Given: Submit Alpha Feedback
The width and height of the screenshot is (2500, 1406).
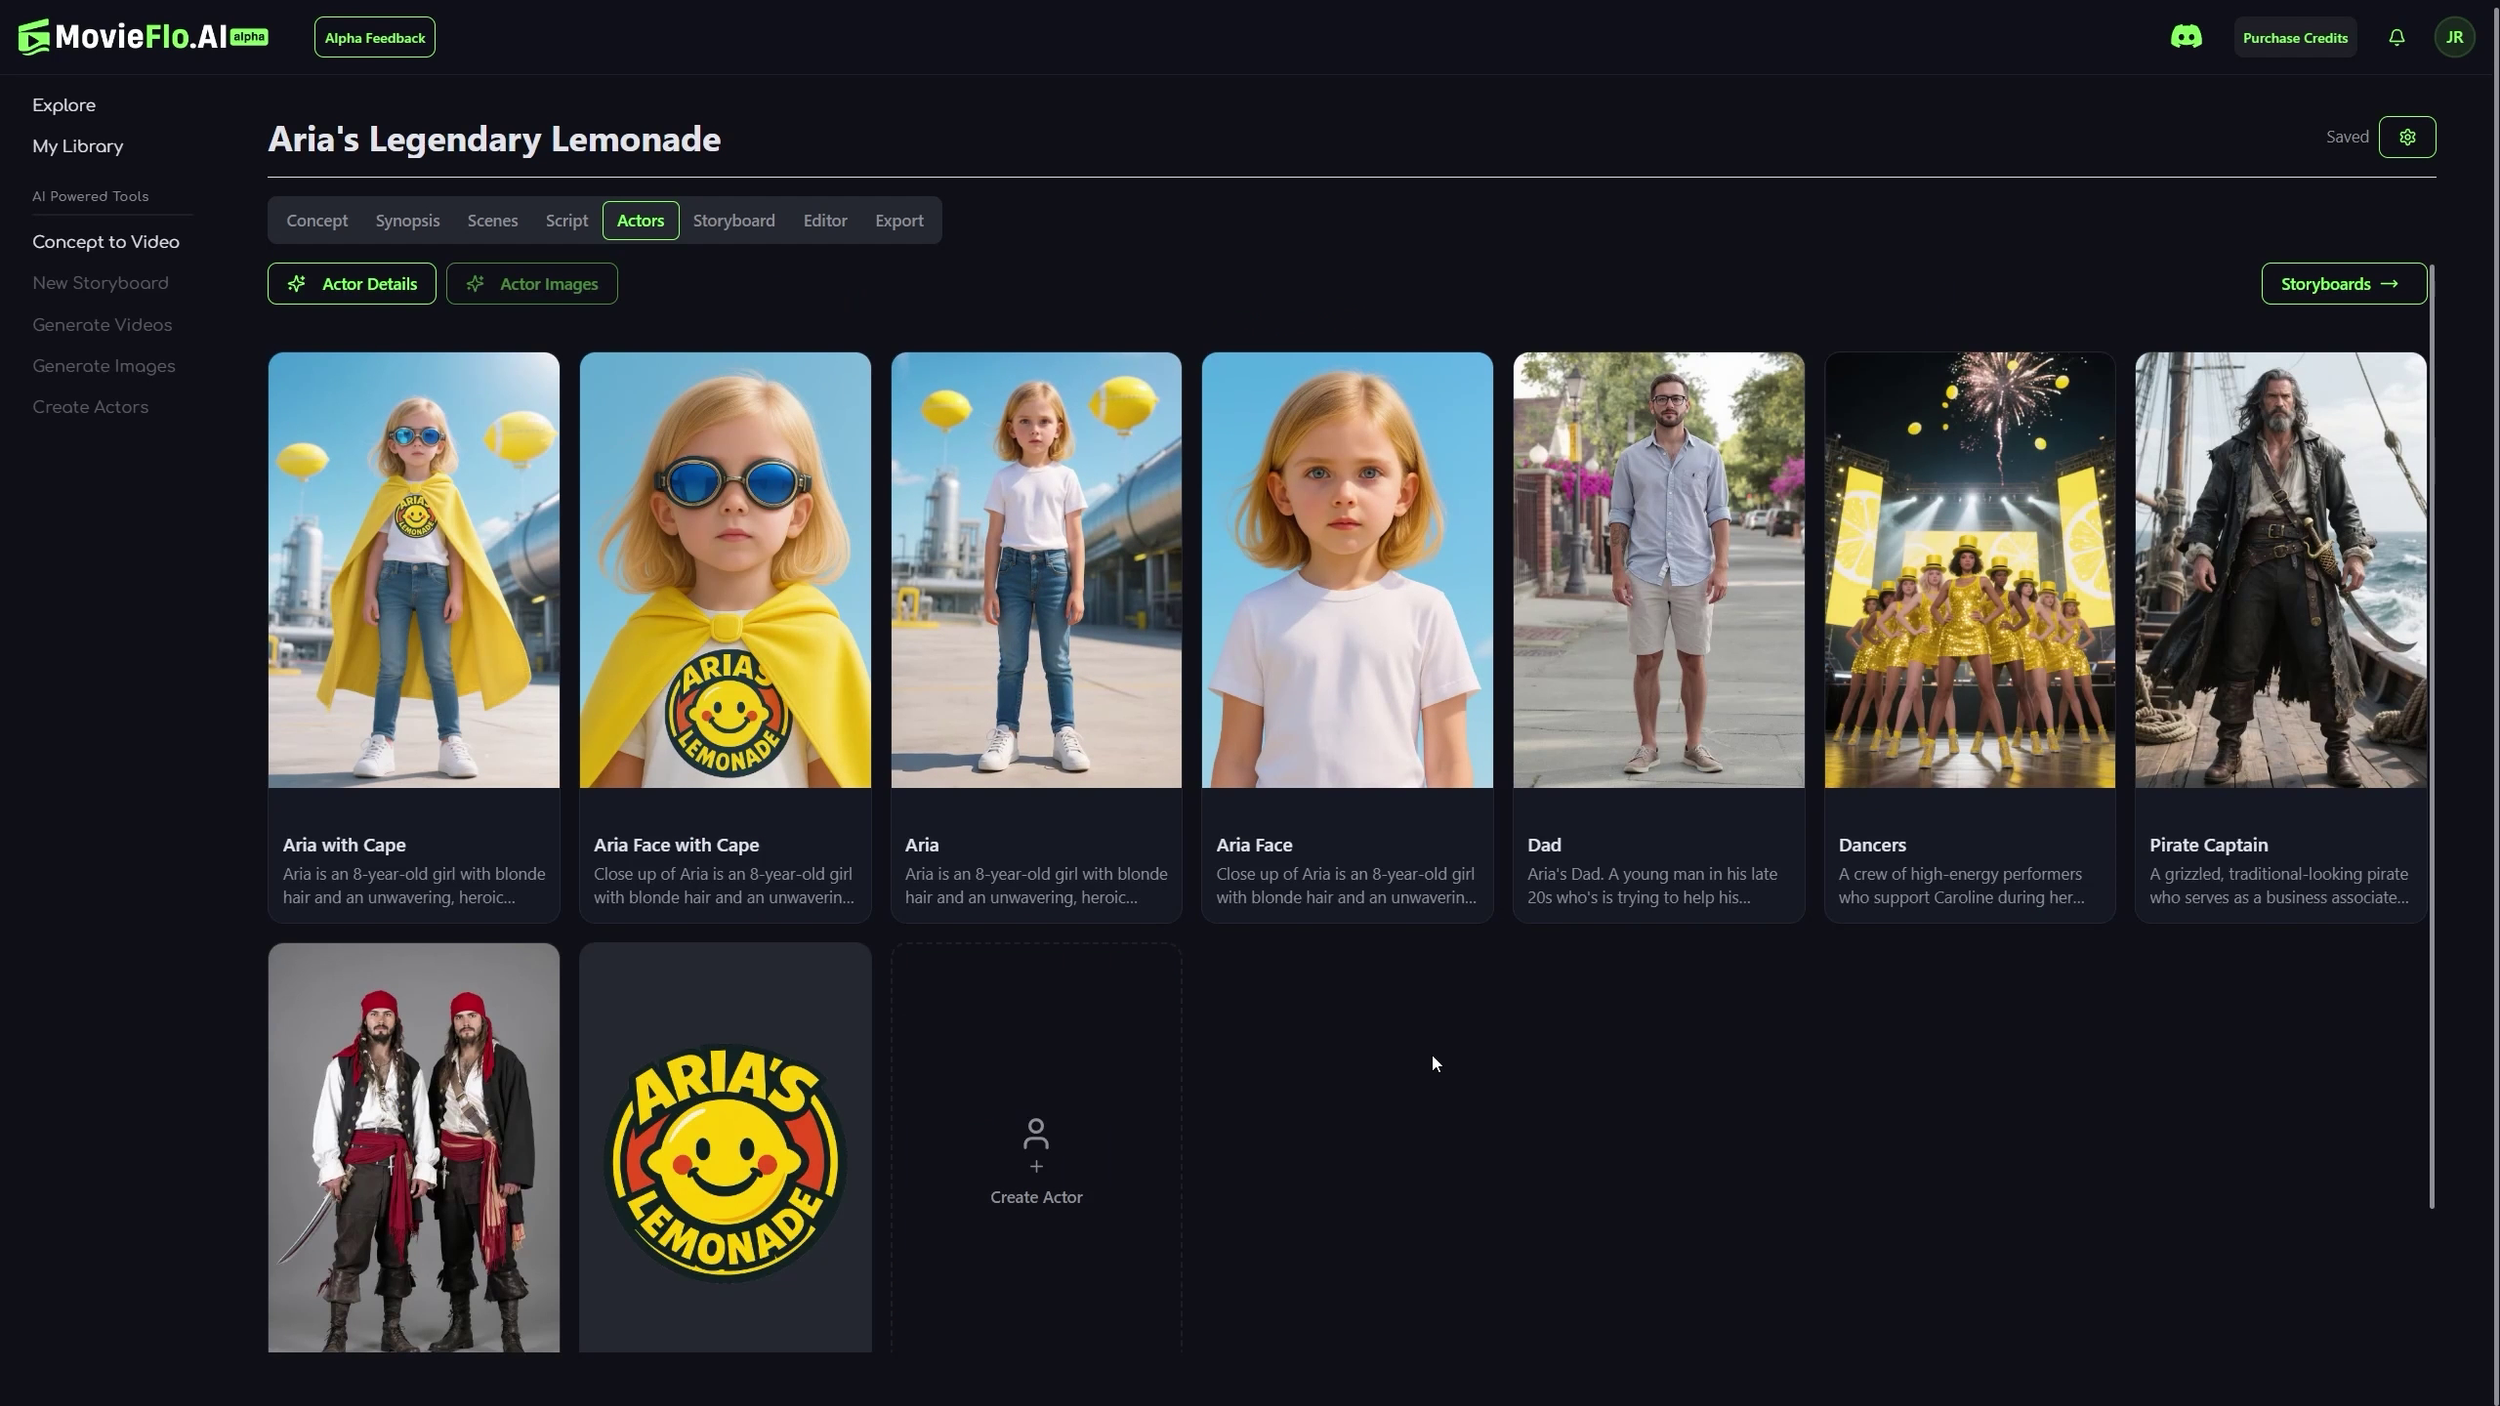Looking at the screenshot, I should (x=374, y=37).
